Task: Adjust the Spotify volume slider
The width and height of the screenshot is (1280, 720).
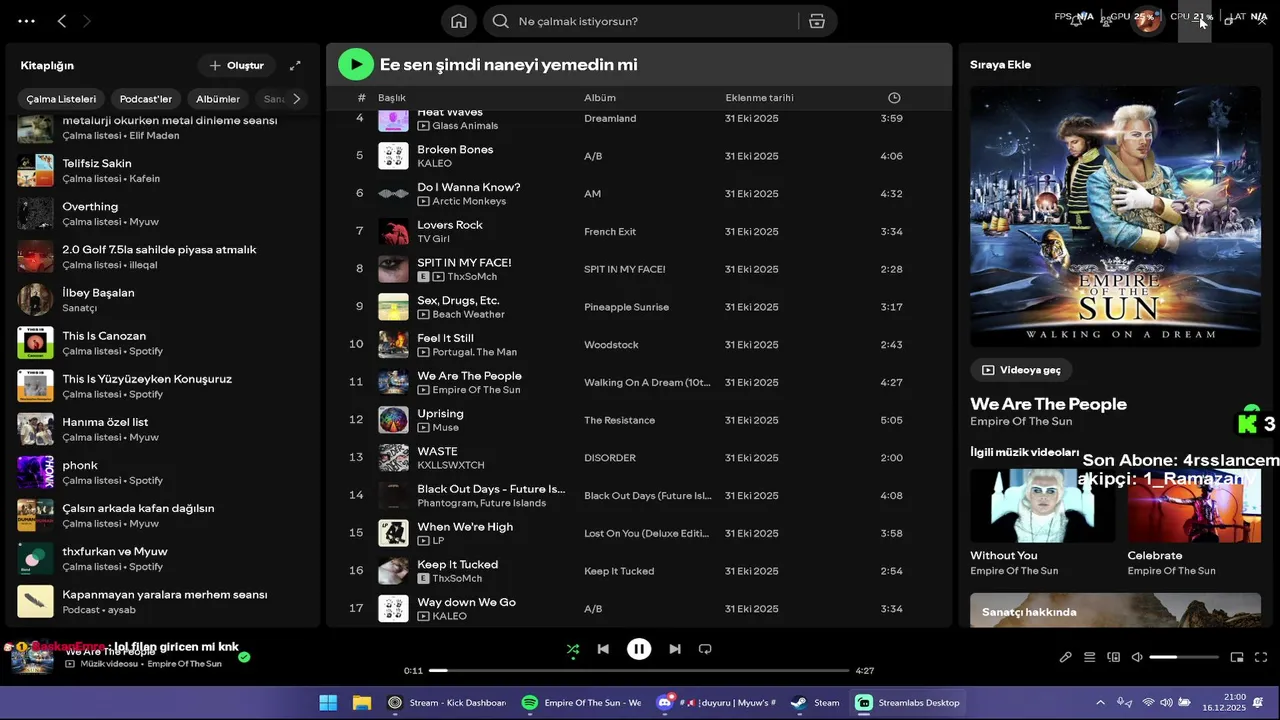Action: tap(1184, 657)
